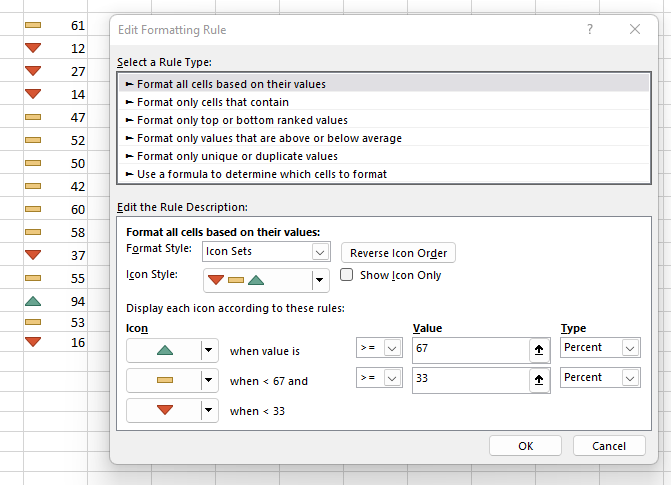This screenshot has width=671, height=485.
Task: Select 'Format only top or bottom ranked values'
Action: (384, 120)
